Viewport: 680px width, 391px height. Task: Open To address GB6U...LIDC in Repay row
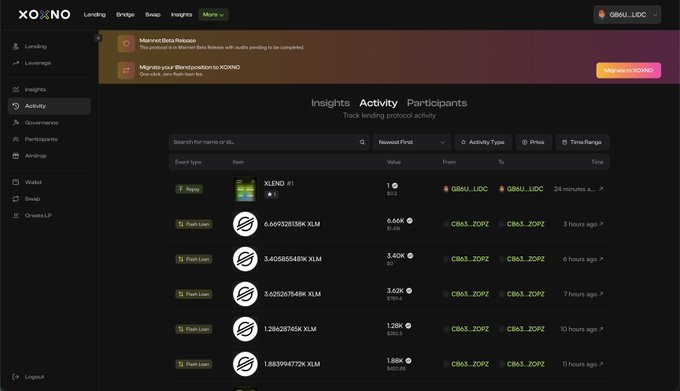[x=525, y=189]
